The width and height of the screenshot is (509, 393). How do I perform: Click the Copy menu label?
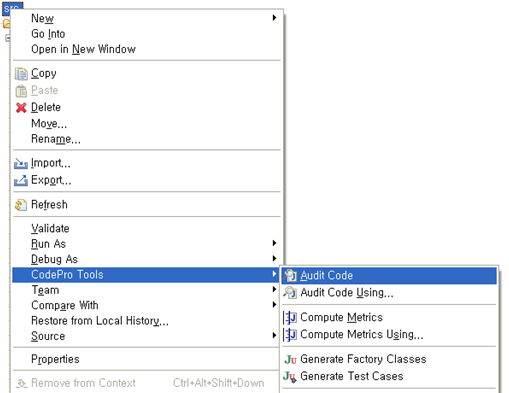point(44,73)
